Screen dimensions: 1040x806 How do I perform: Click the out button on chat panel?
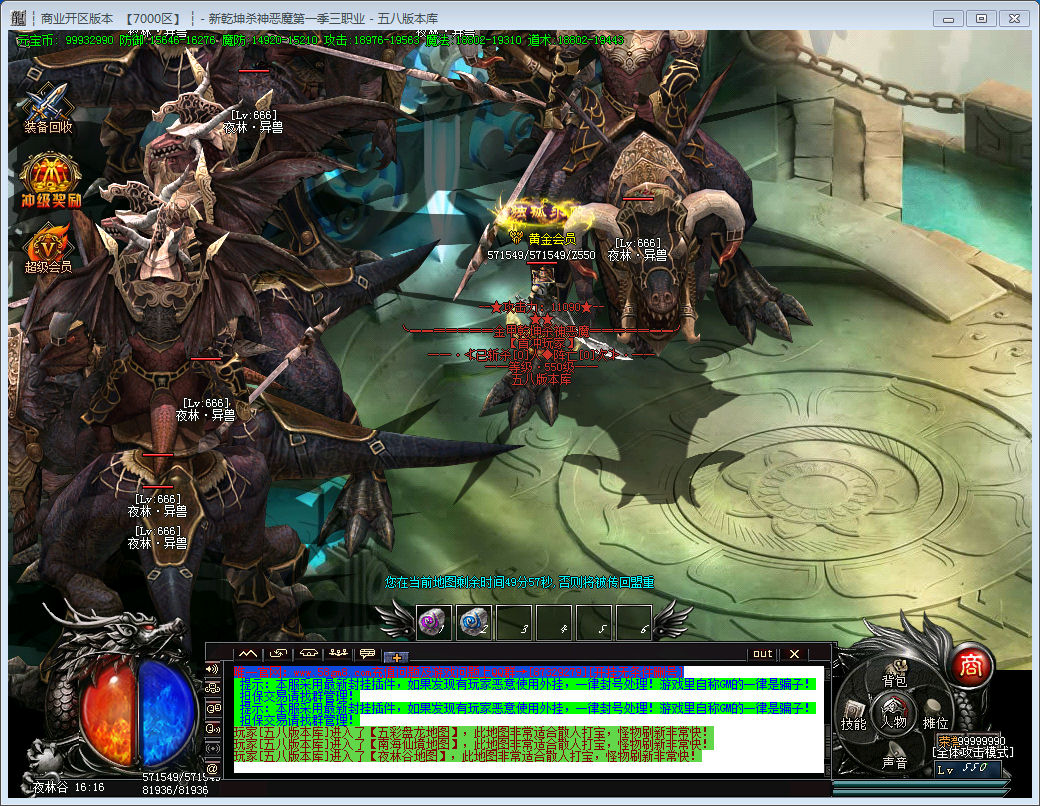[x=763, y=654]
